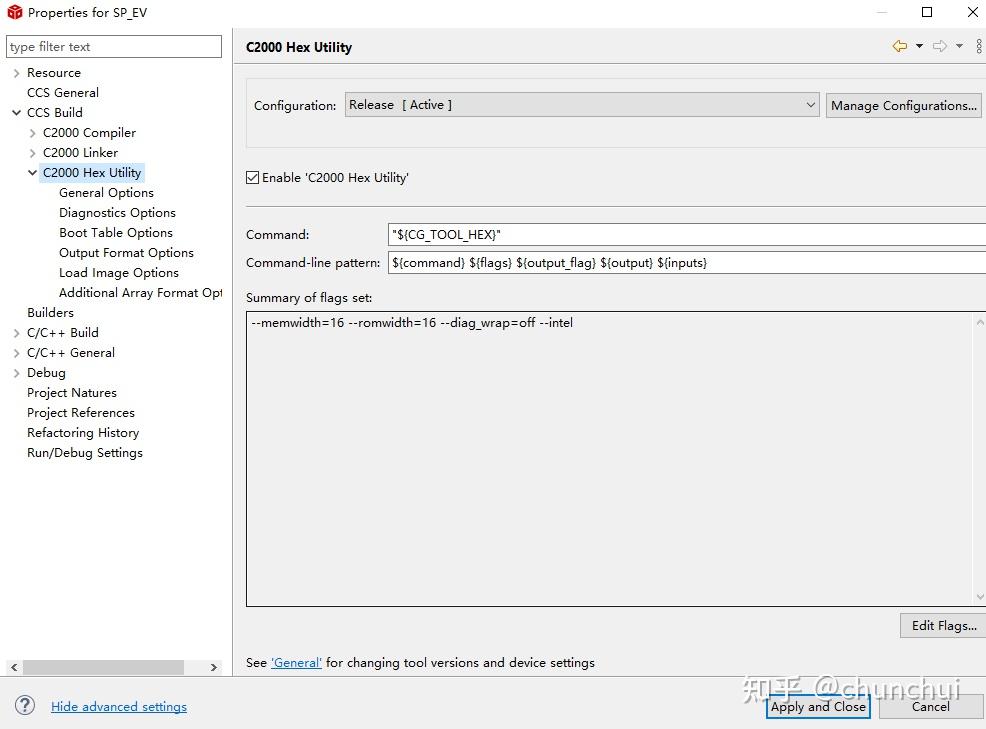The width and height of the screenshot is (986, 729).
Task: Click the type filter text field
Action: [114, 47]
